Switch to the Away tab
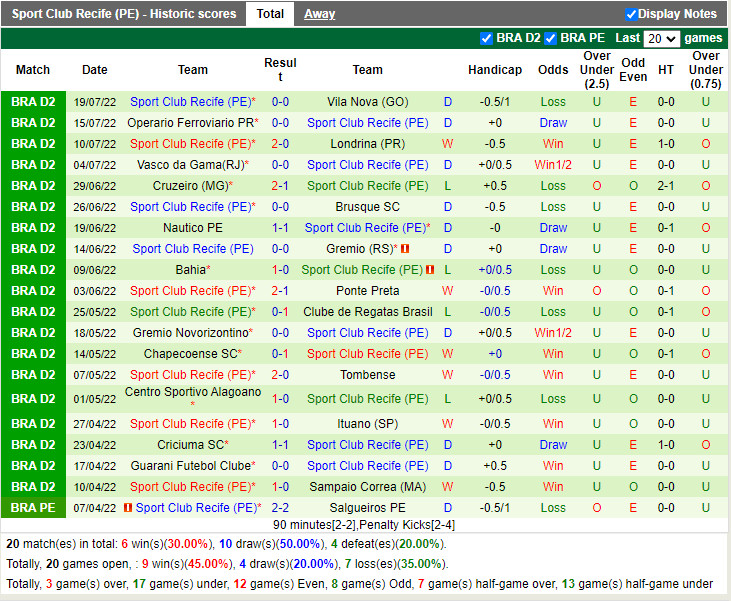The width and height of the screenshot is (731, 601). [x=319, y=14]
